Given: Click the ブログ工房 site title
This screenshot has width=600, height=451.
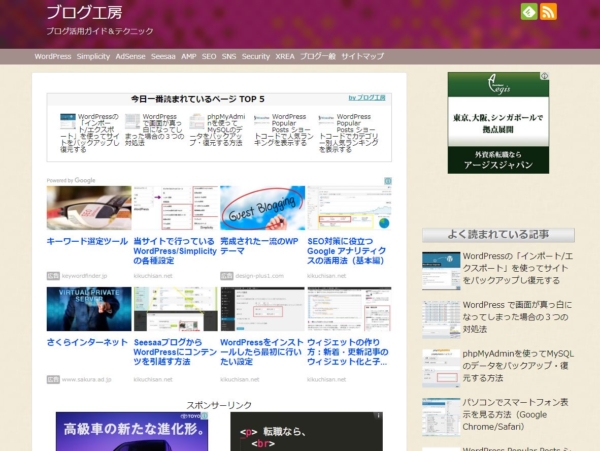Looking at the screenshot, I should pyautogui.click(x=85, y=13).
